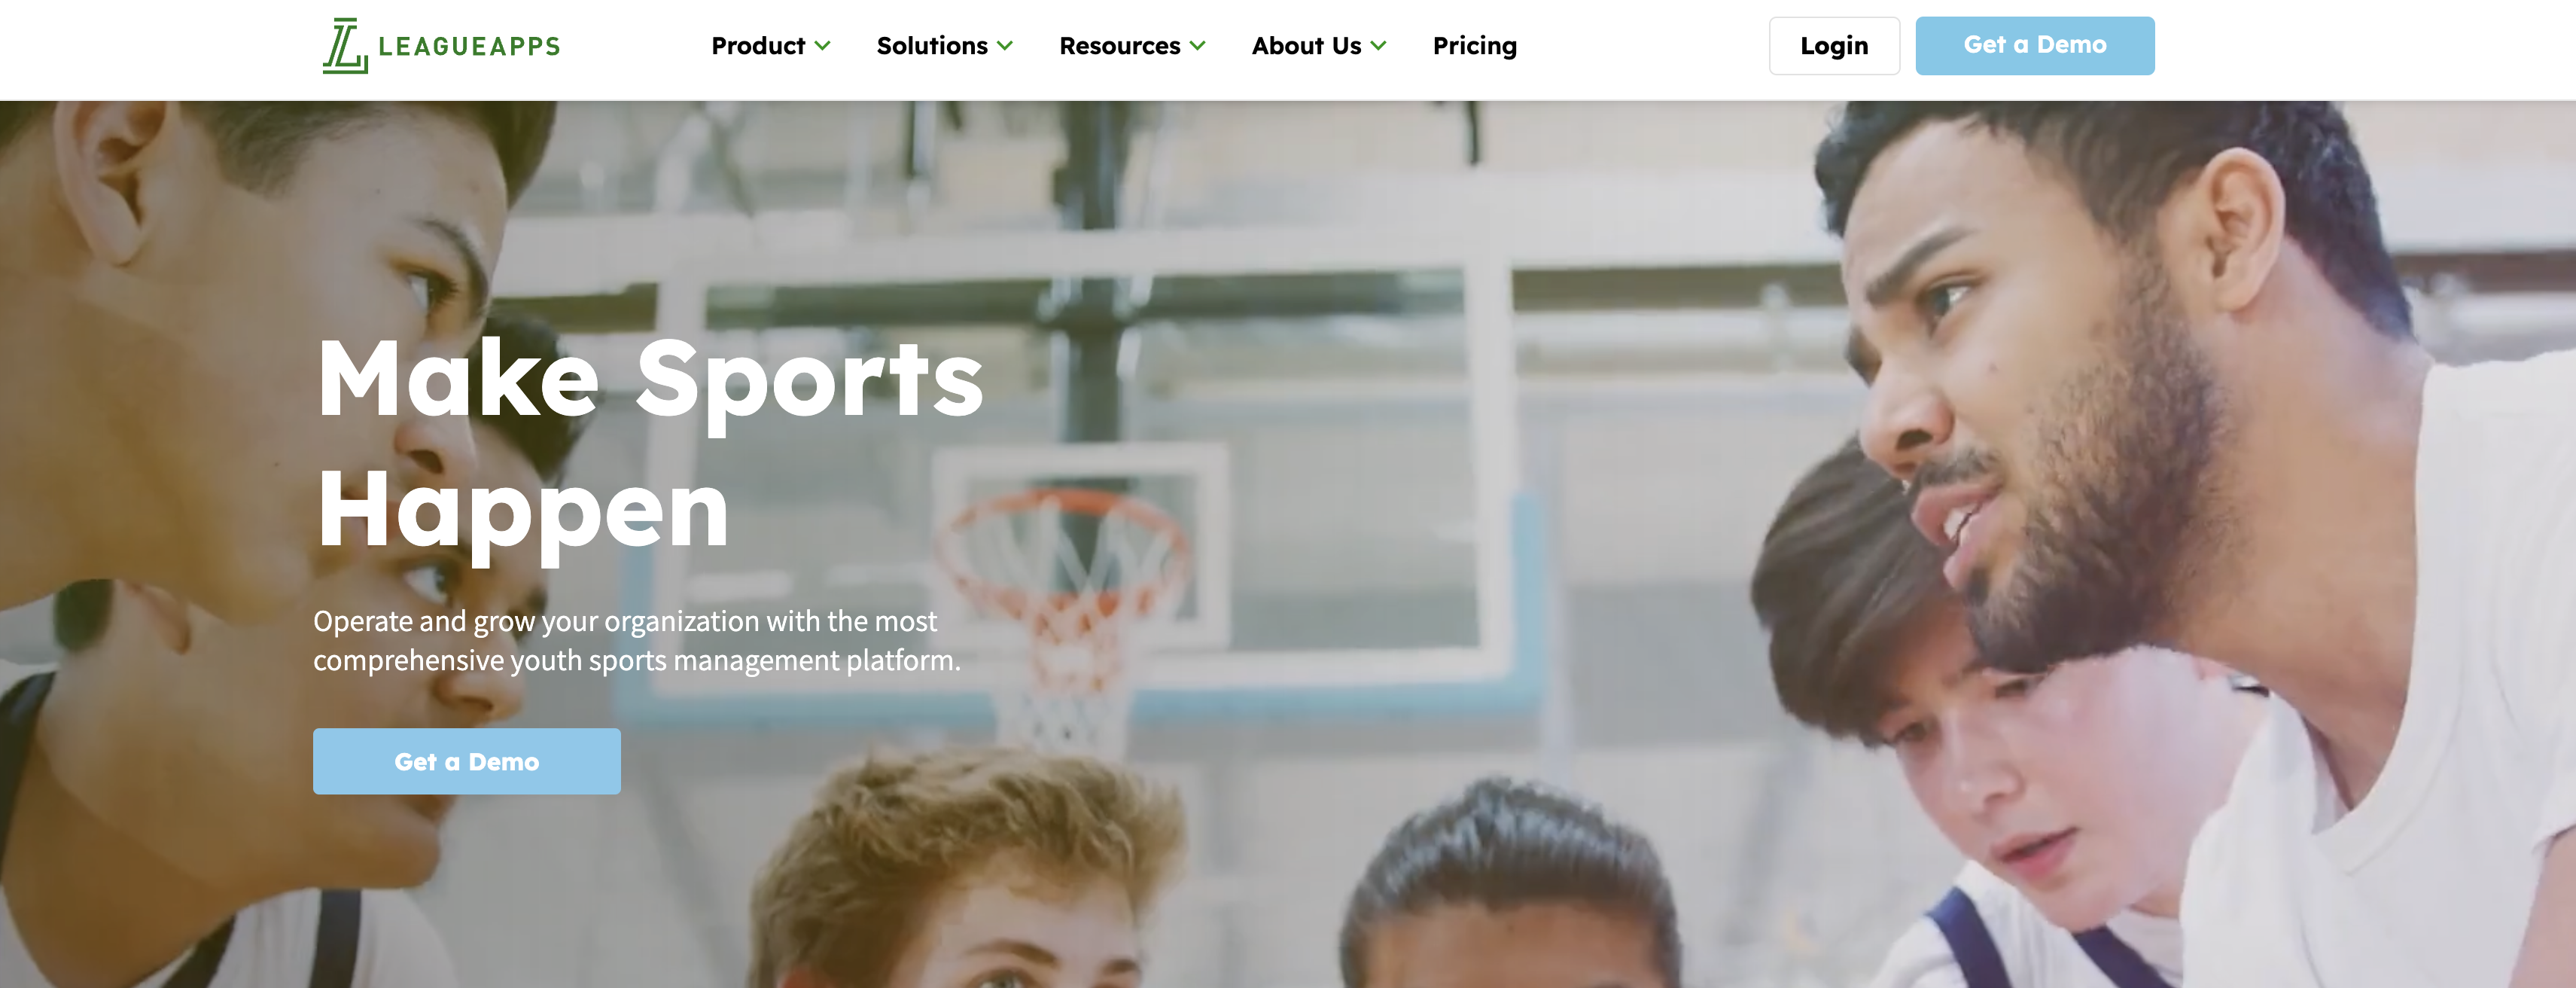This screenshot has width=2576, height=988.
Task: Expand the chevron beside About Us
Action: tap(1378, 46)
